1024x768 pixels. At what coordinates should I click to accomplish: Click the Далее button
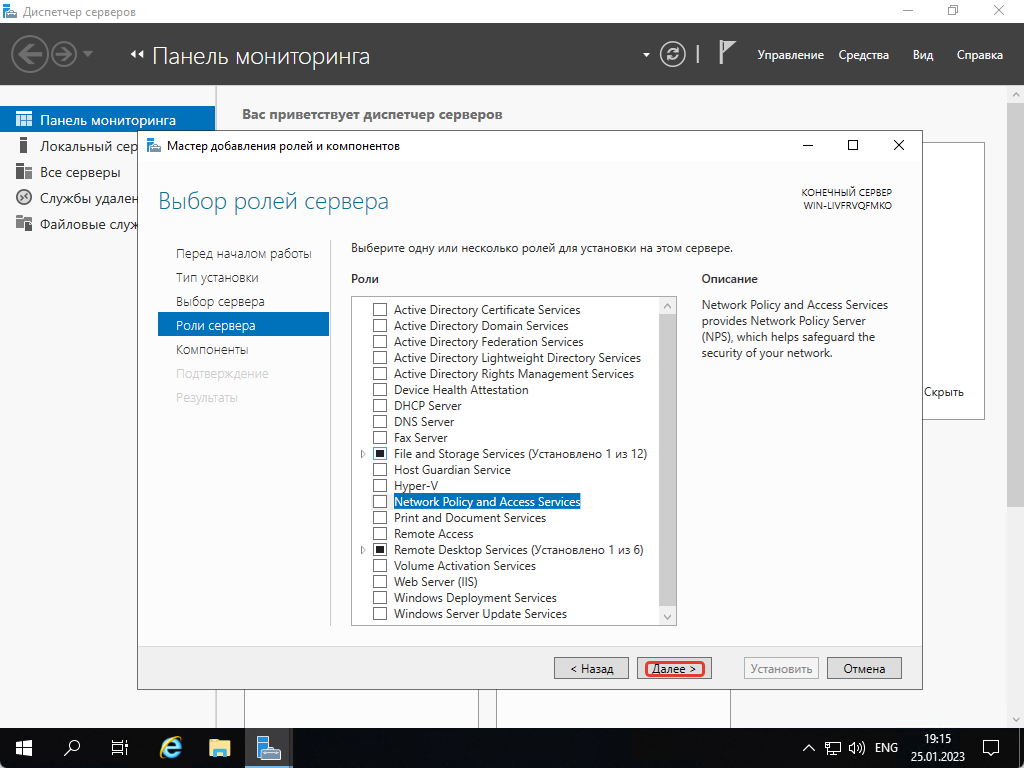coord(674,668)
